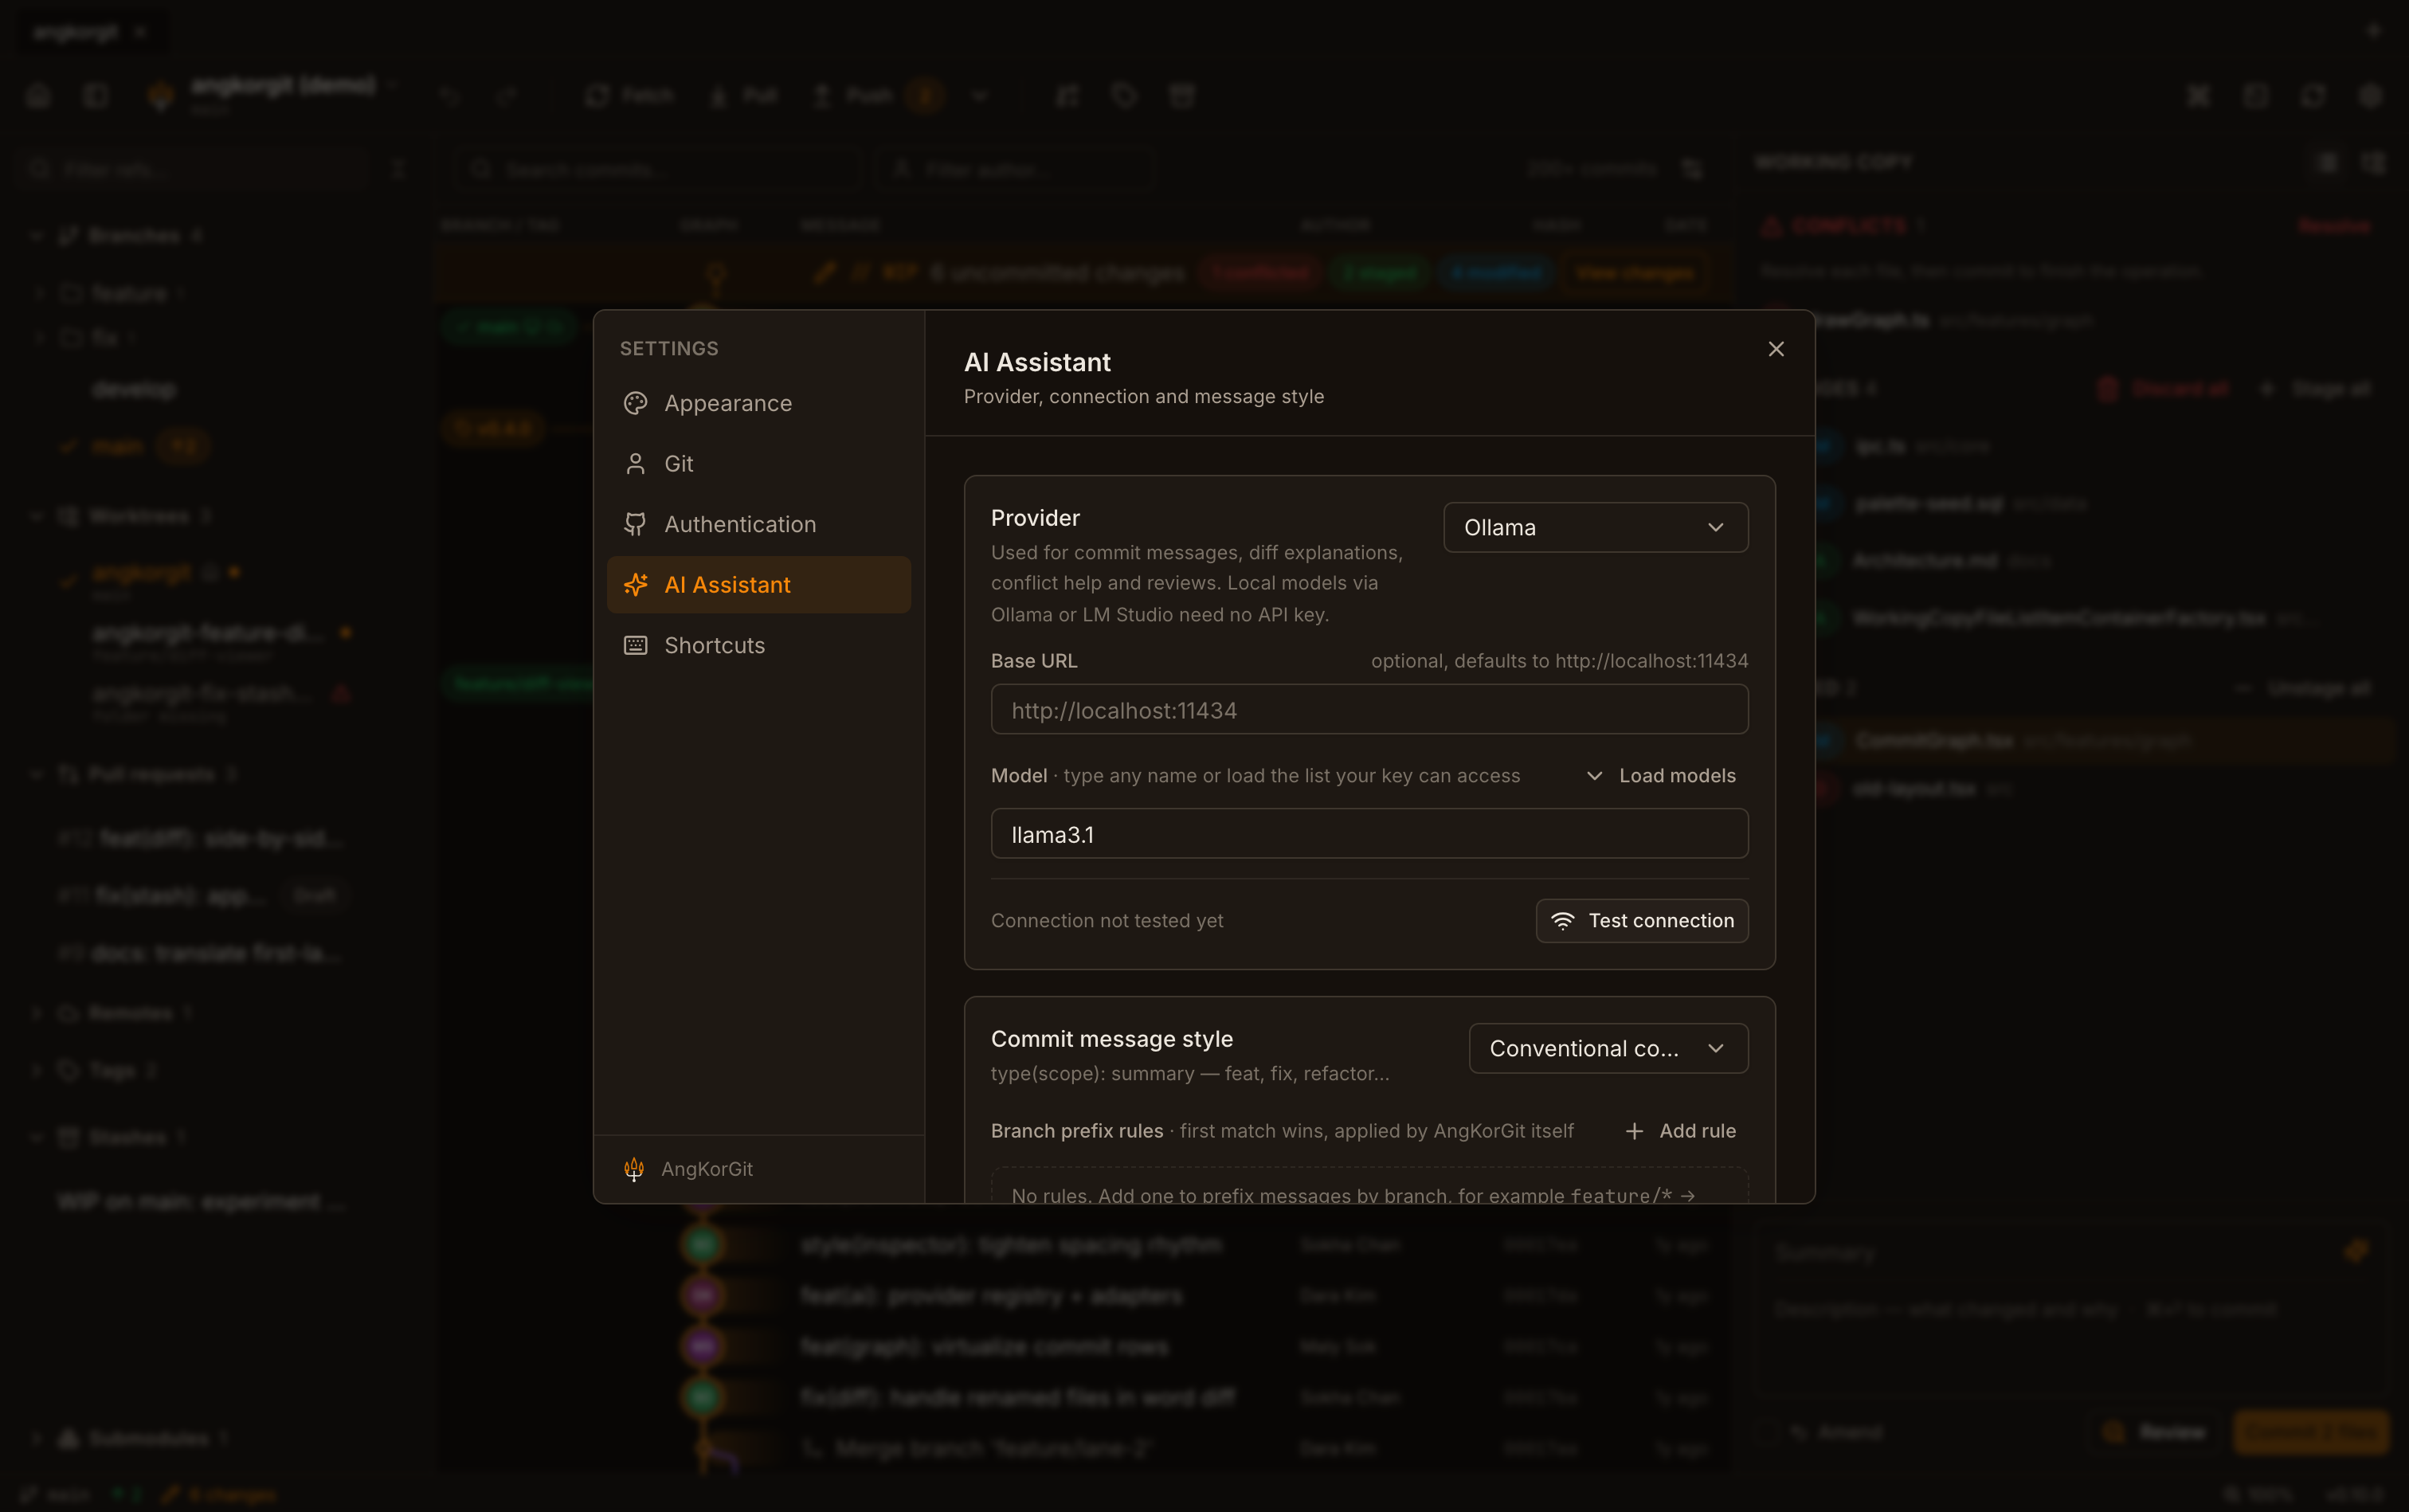This screenshot has height=1512, width=2409.
Task: Select the AI Assistant settings section
Action: [x=759, y=585]
